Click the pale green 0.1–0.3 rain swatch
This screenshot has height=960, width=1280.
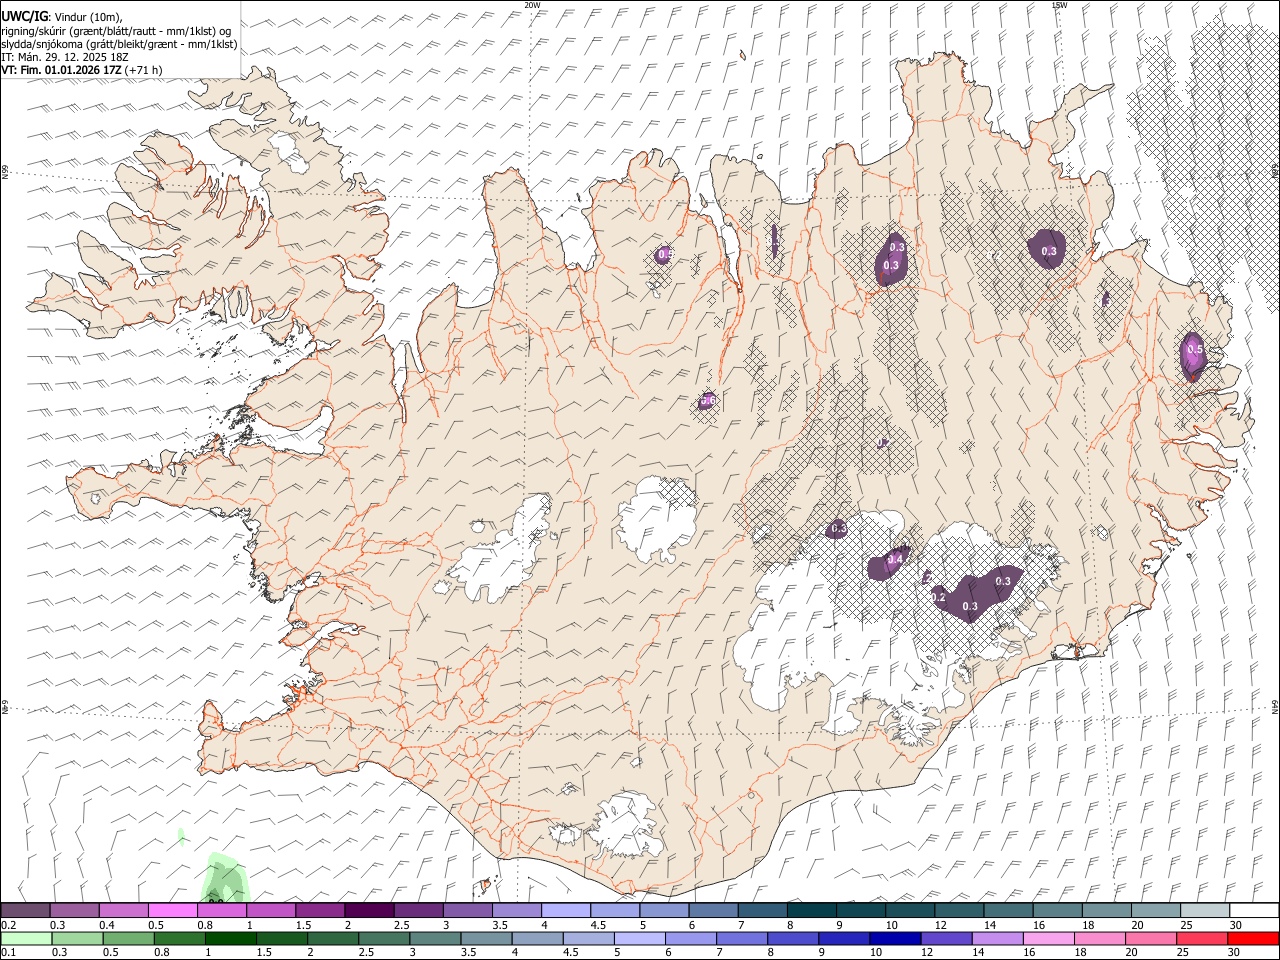(x=26, y=938)
